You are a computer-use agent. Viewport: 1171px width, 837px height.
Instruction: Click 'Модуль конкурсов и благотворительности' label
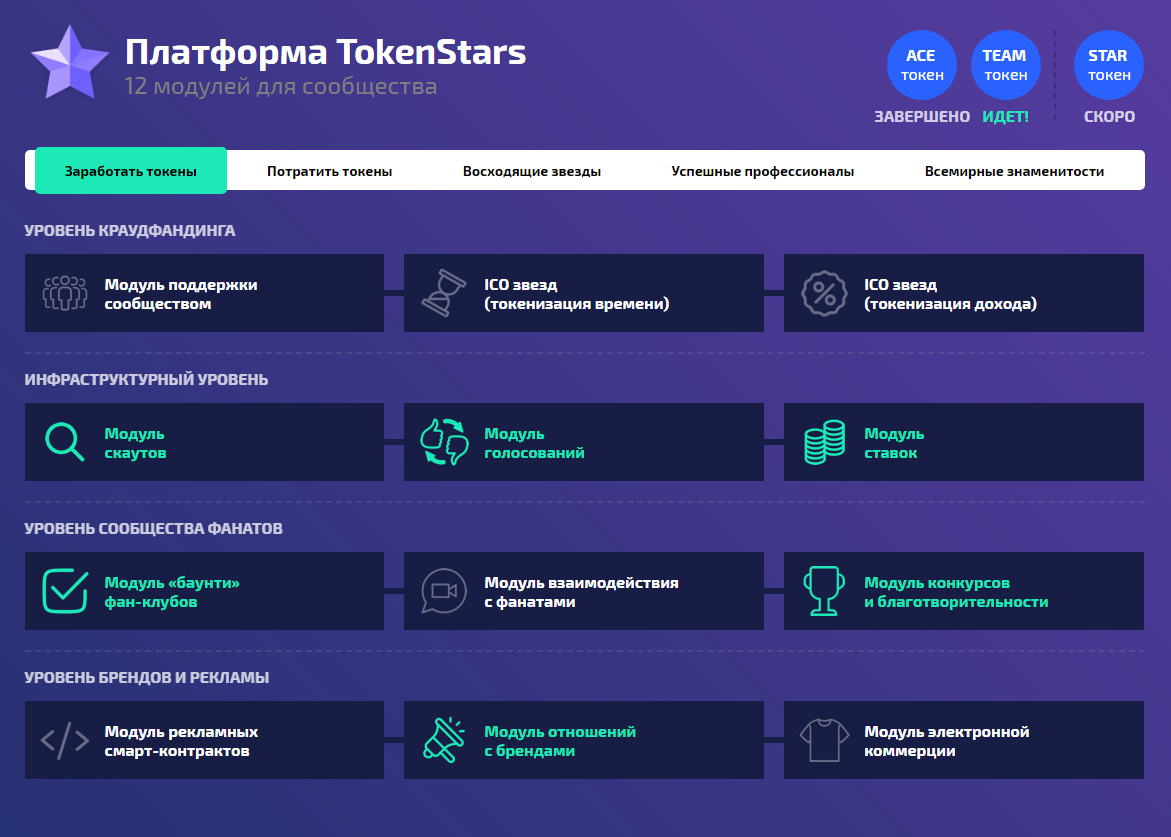pyautogui.click(x=956, y=591)
